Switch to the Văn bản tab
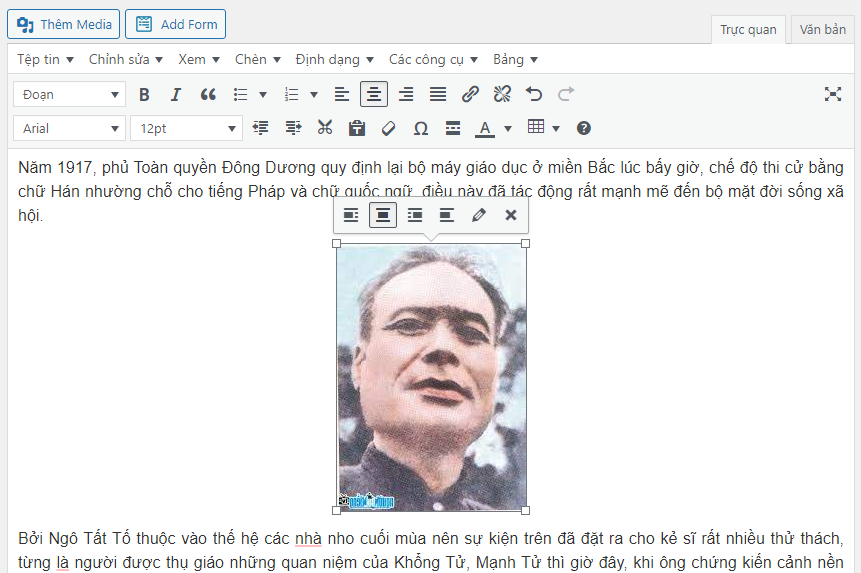This screenshot has height=573, width=861. click(x=822, y=29)
